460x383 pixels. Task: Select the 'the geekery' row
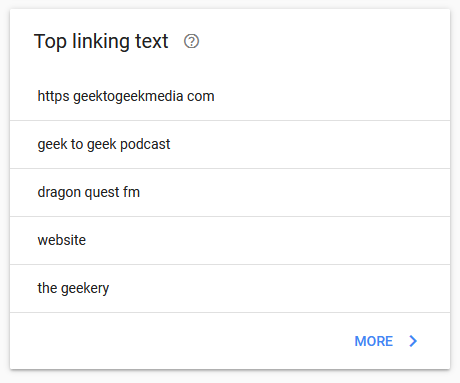coord(230,288)
